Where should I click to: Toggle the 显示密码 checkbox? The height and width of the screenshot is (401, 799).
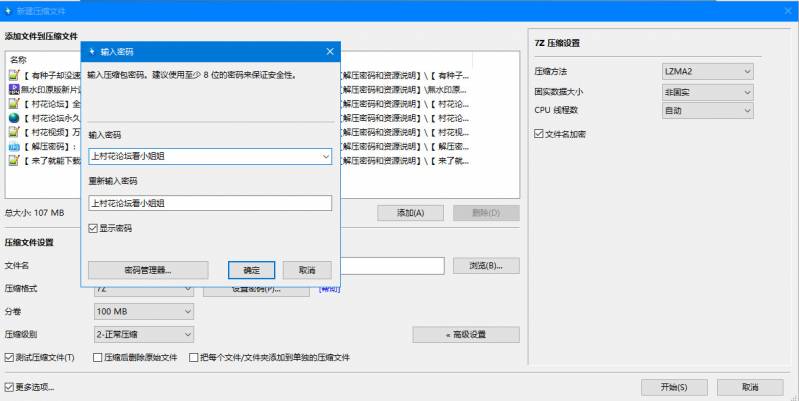[x=94, y=228]
